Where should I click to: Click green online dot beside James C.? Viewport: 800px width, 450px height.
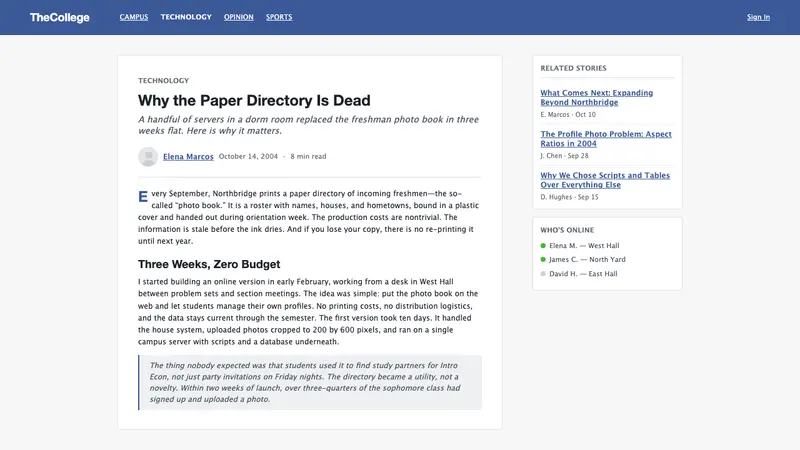point(543,259)
